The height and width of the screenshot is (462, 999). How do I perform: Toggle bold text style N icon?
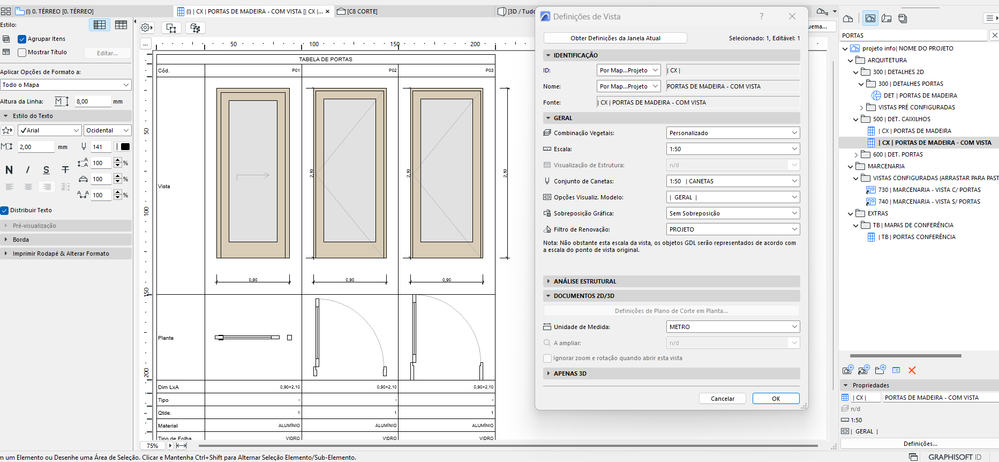point(9,170)
